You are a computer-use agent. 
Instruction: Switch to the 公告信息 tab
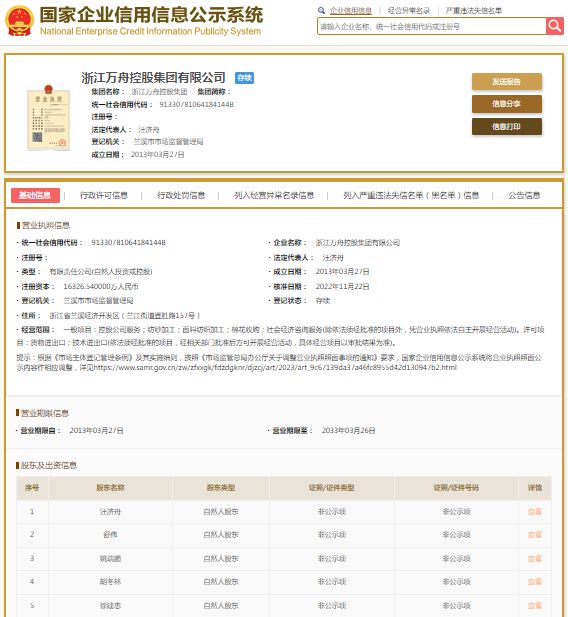point(524,195)
